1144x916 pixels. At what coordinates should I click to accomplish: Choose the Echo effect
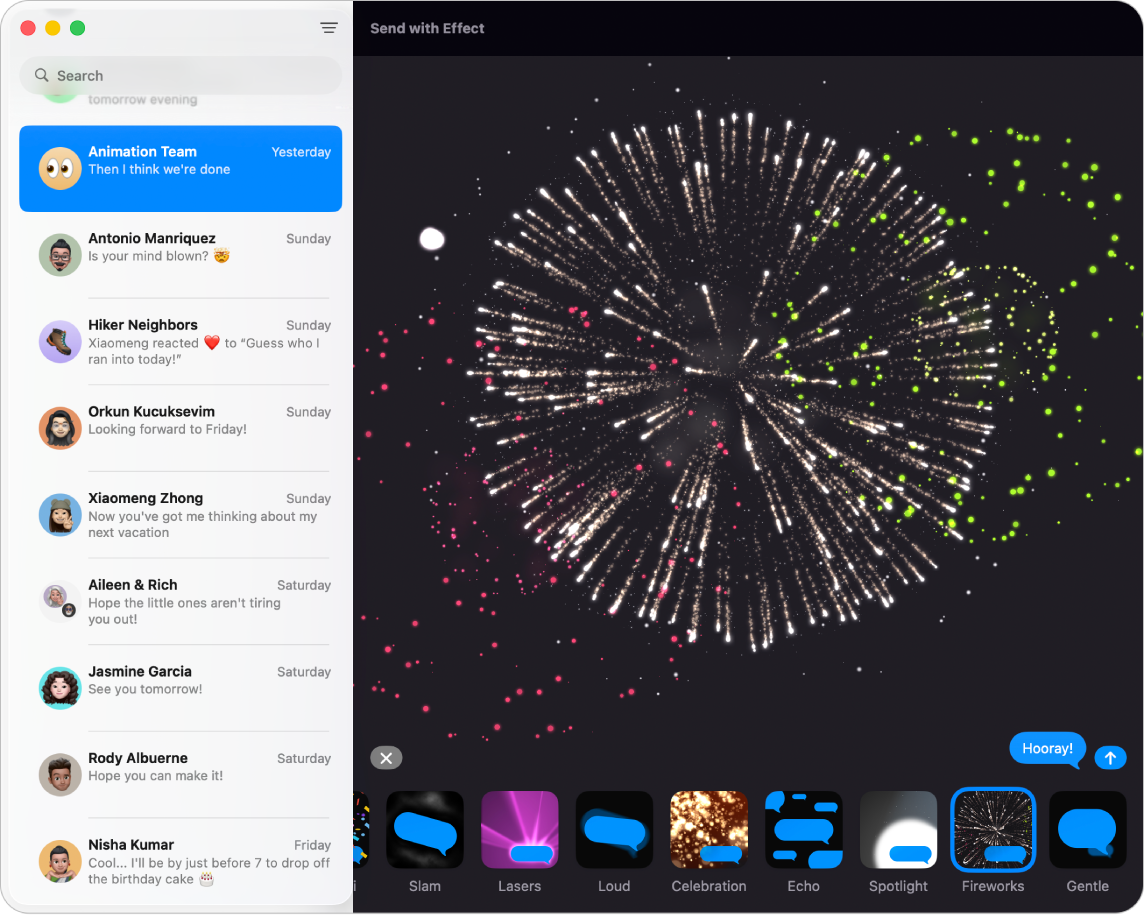coord(803,830)
